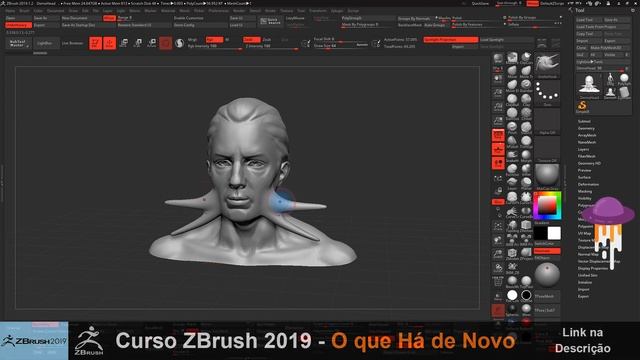Click the Zoom3D shelf icon
The width and height of the screenshot is (640, 360).
[x=498, y=255]
